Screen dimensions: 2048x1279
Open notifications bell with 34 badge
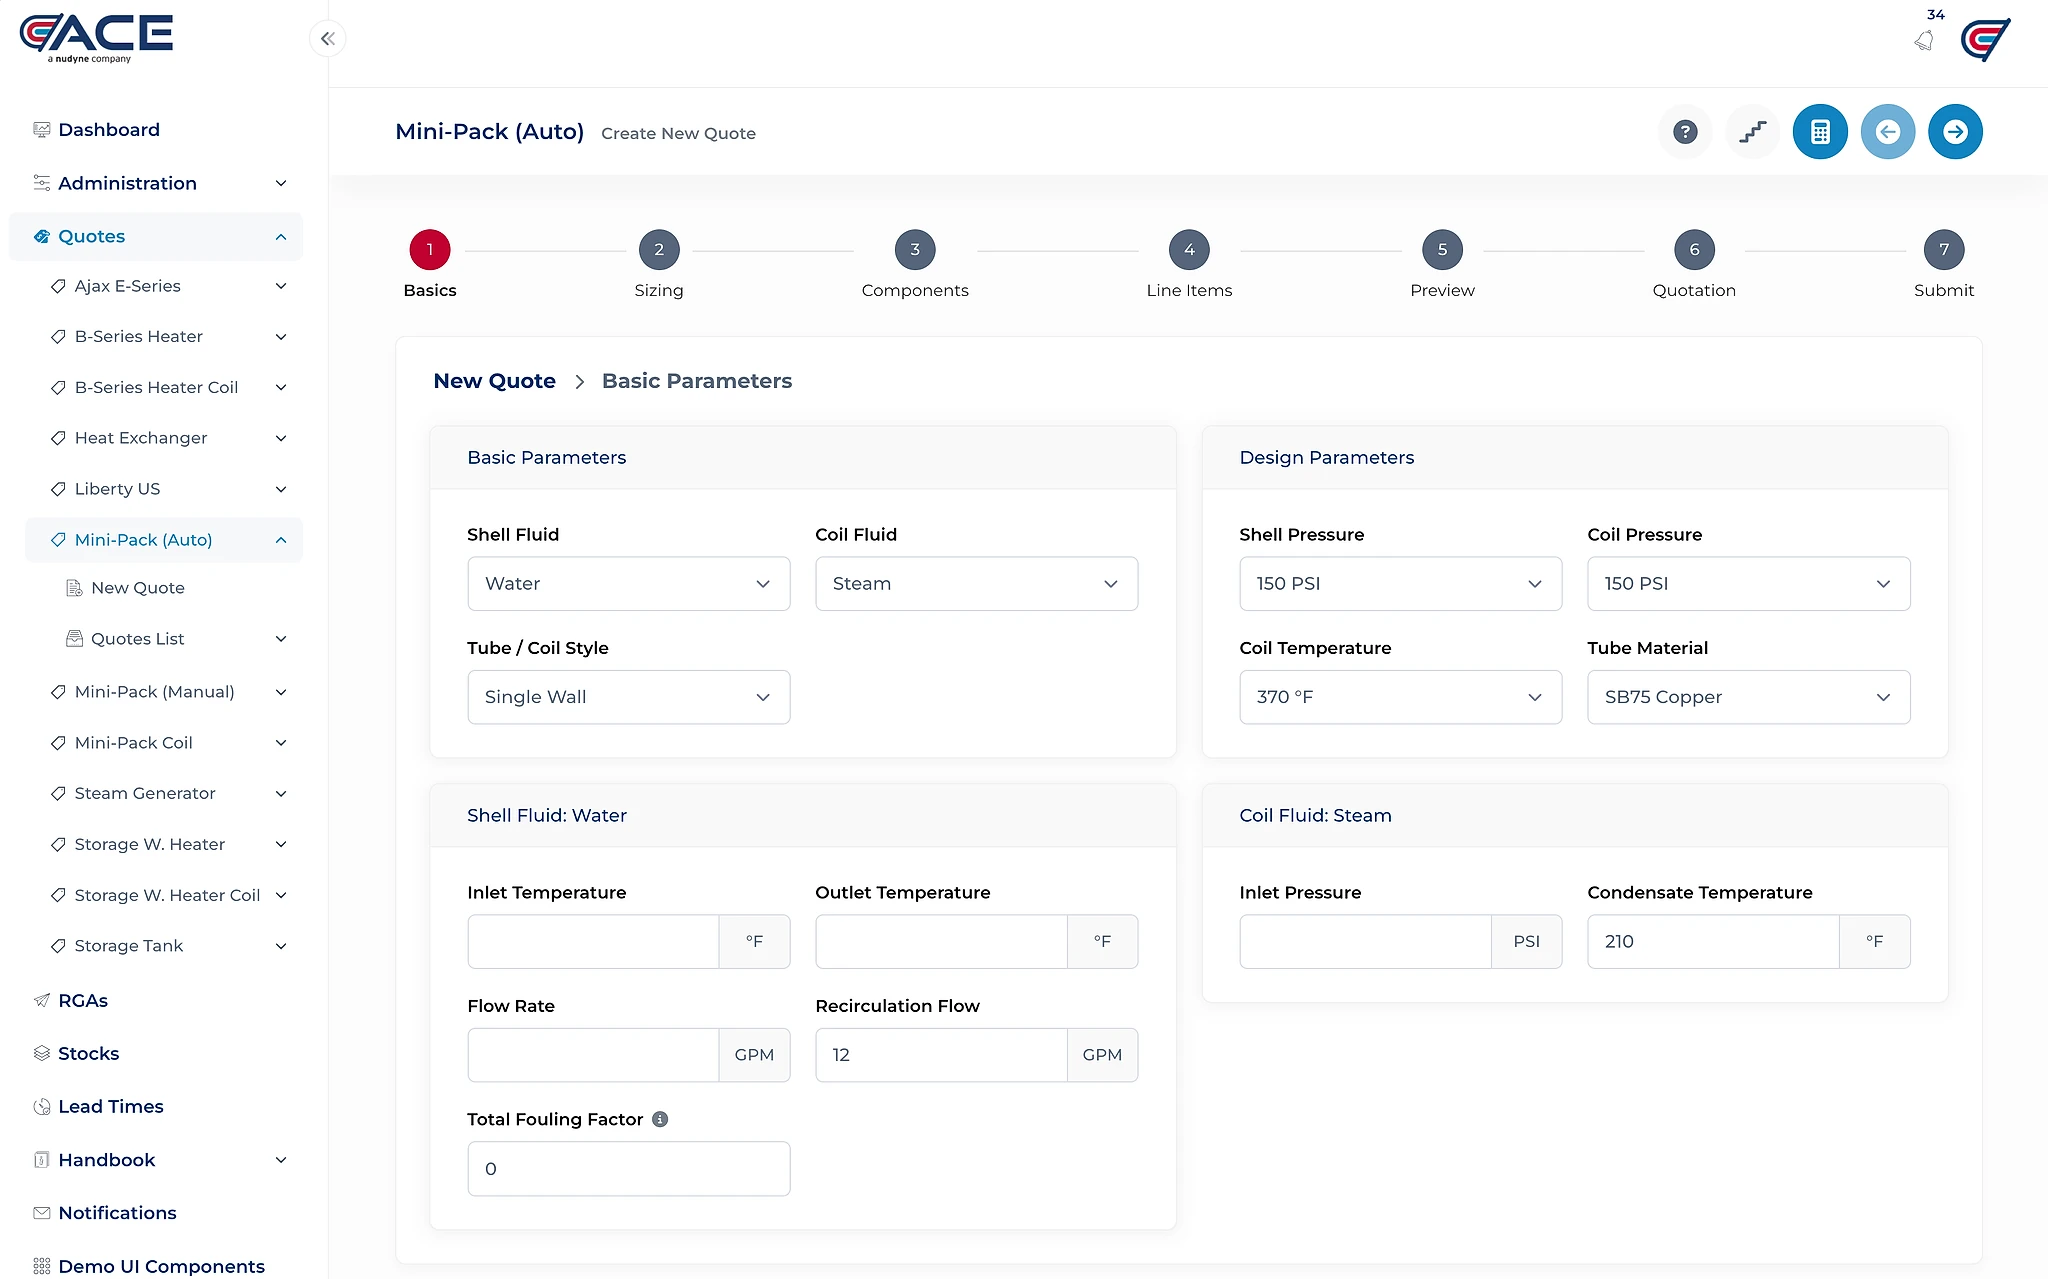[1926, 38]
